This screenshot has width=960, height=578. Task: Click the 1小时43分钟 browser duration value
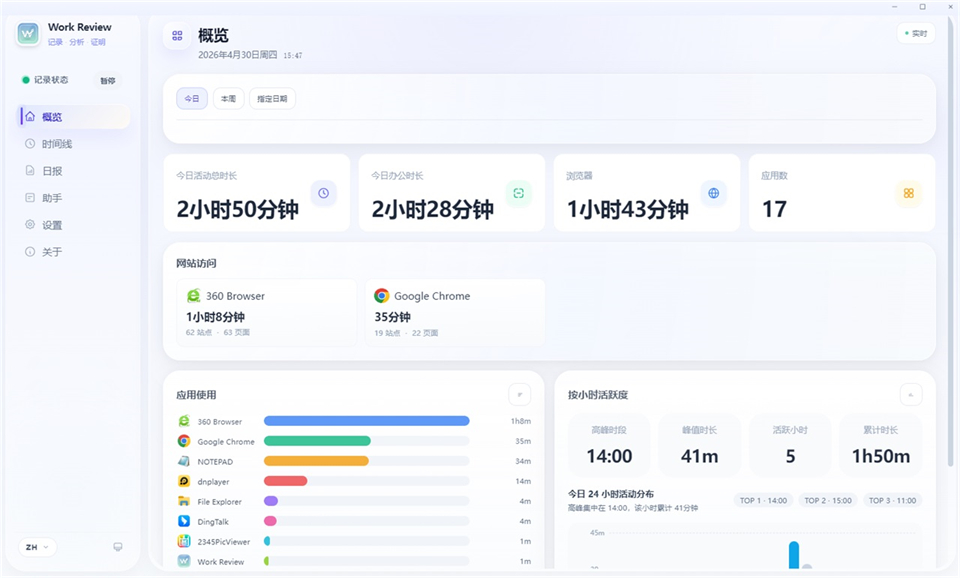click(x=628, y=209)
